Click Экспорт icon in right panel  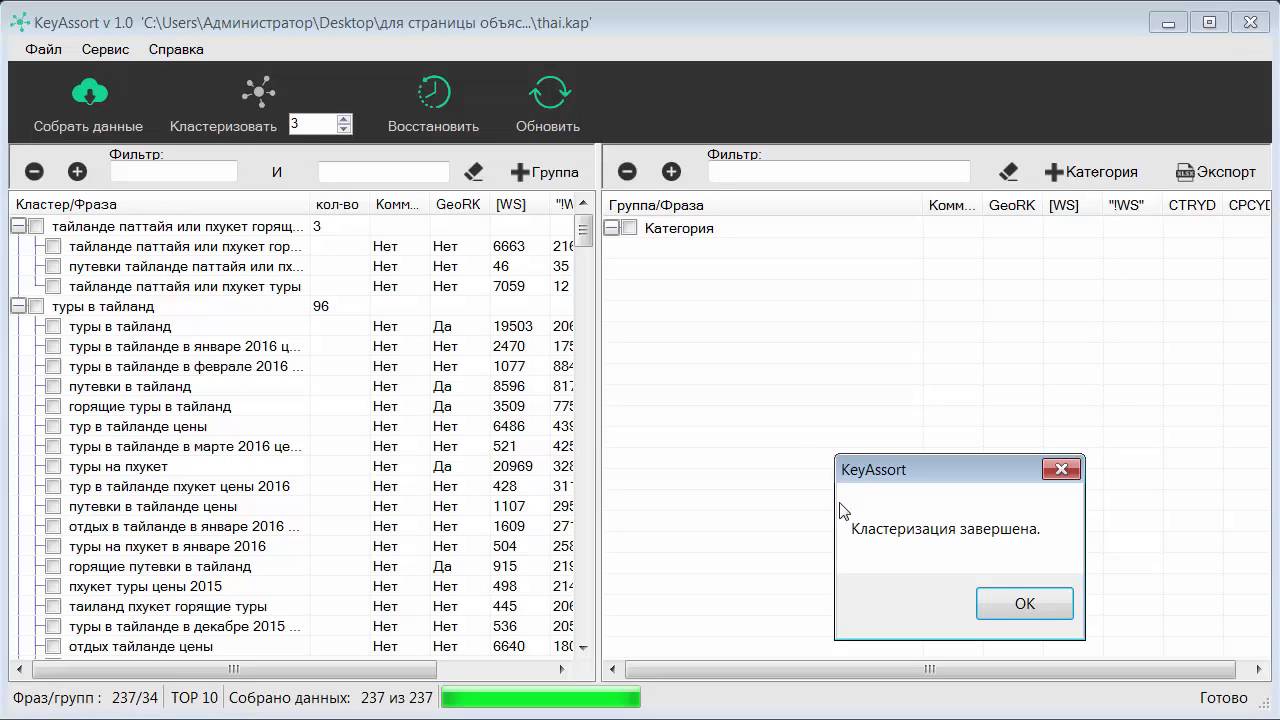click(1185, 172)
